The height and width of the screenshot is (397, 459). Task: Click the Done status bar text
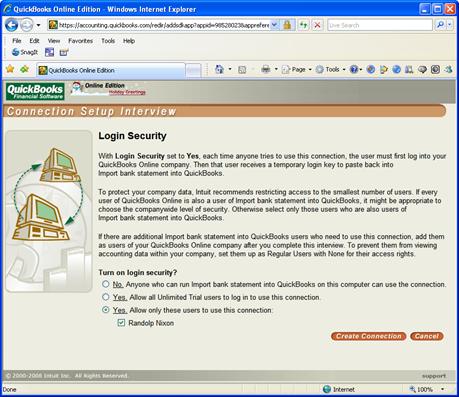coord(9,389)
